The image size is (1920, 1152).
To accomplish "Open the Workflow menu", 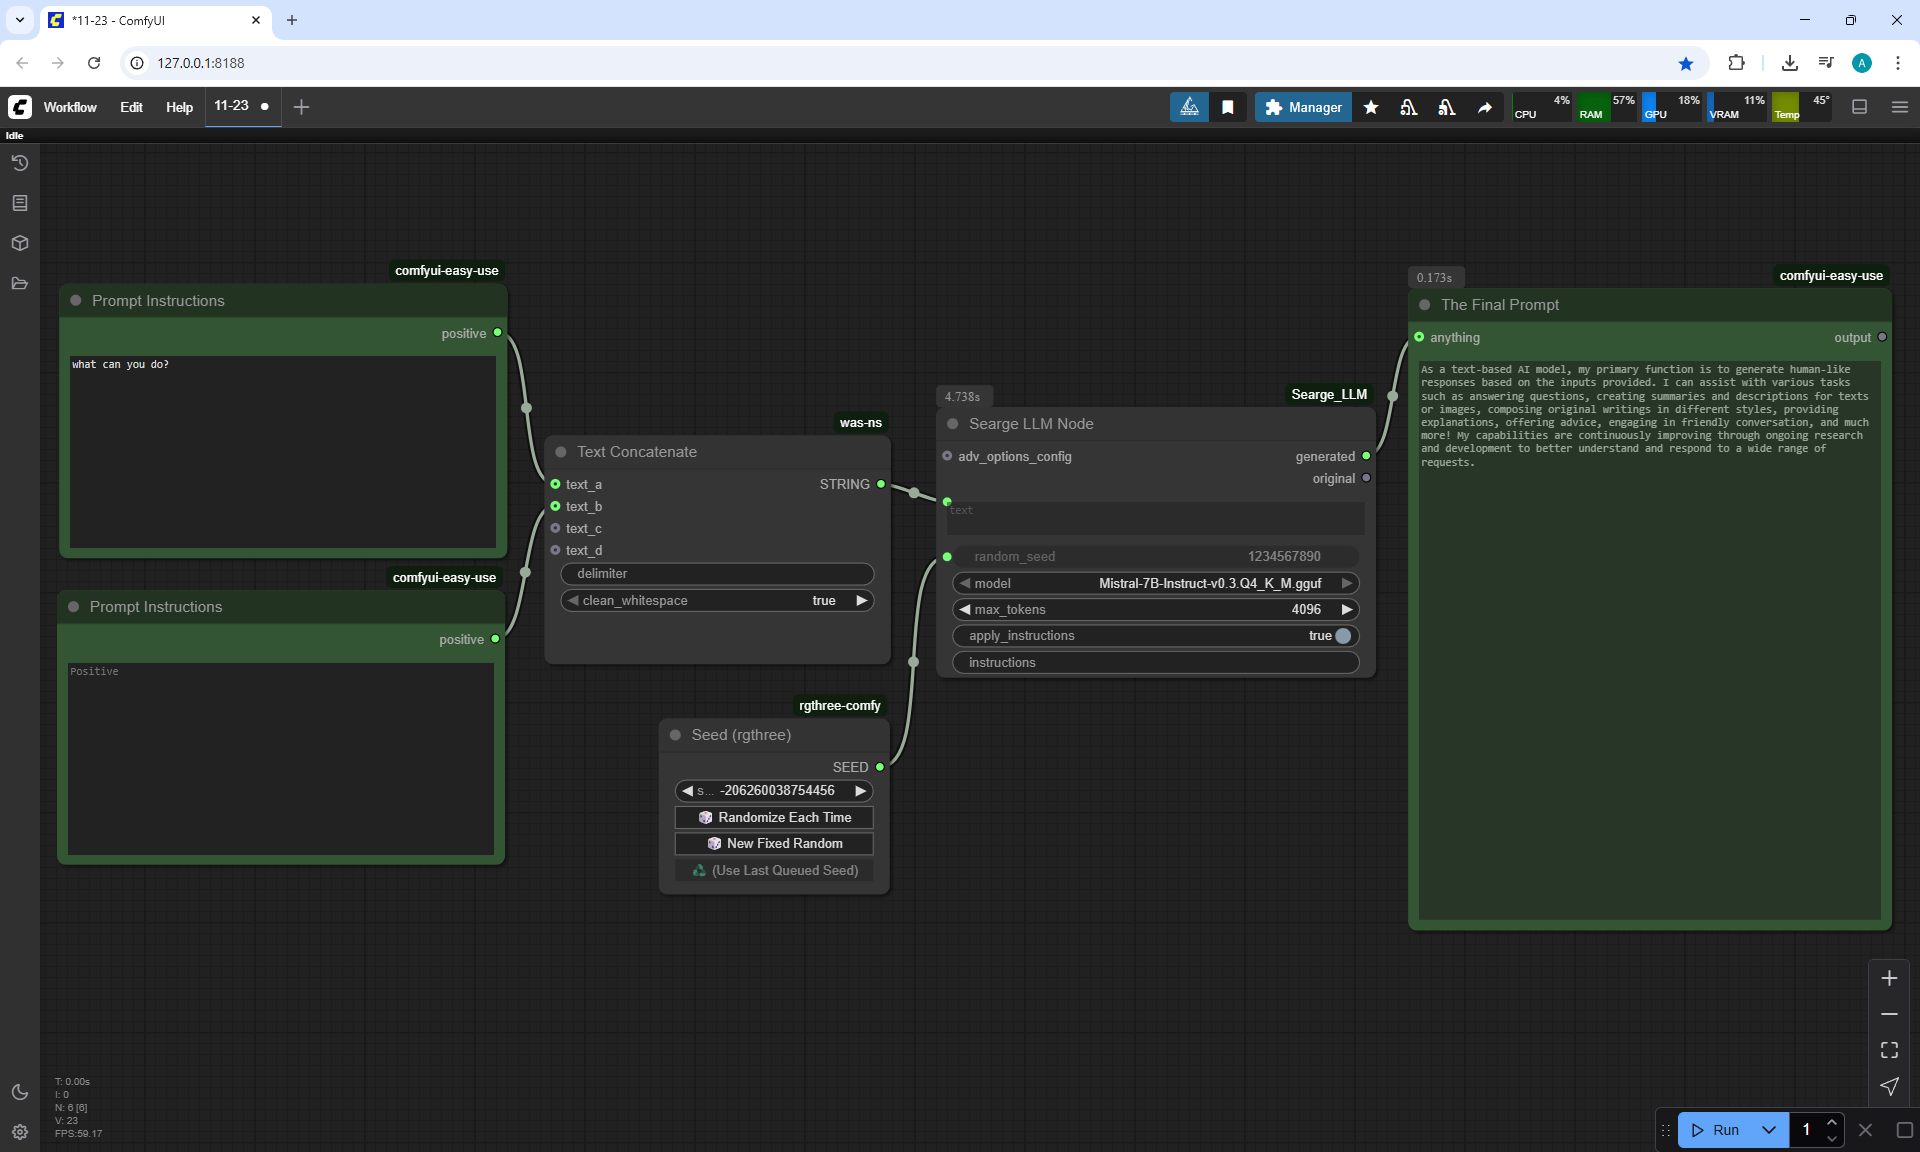I will click(70, 107).
